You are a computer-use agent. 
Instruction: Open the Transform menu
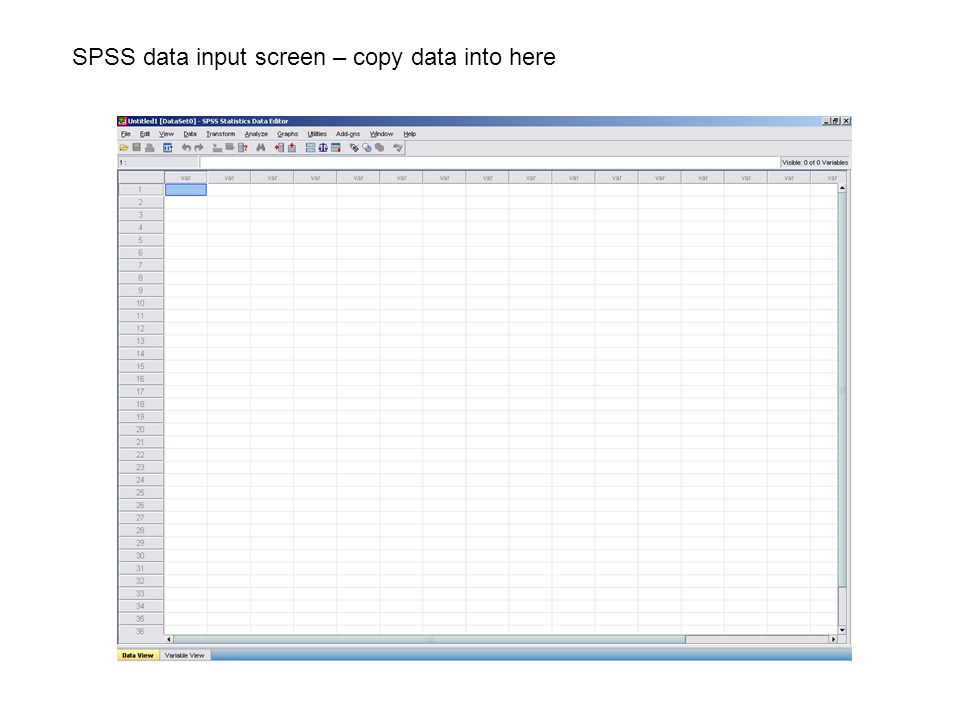[x=220, y=134]
